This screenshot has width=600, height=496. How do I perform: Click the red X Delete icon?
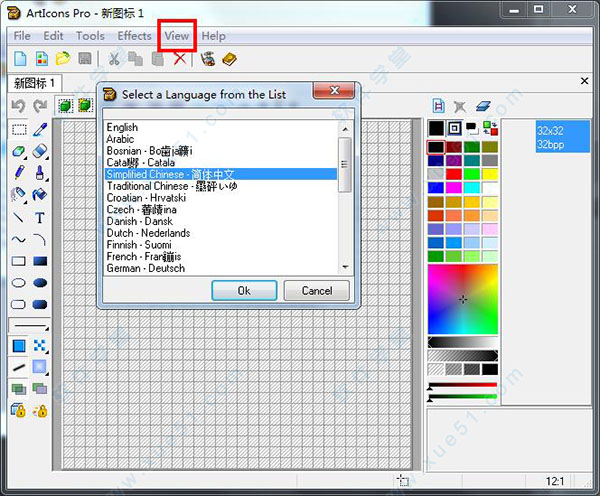pos(179,59)
